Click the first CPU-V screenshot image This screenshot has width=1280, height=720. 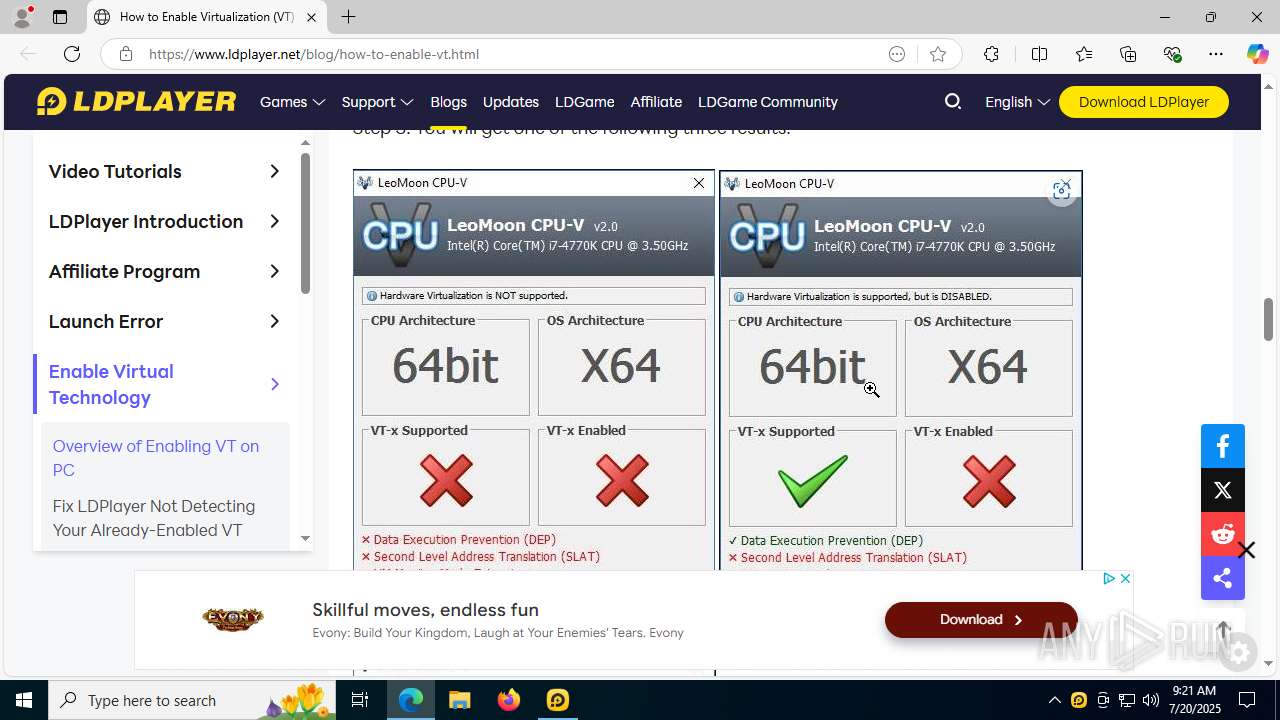[534, 371]
